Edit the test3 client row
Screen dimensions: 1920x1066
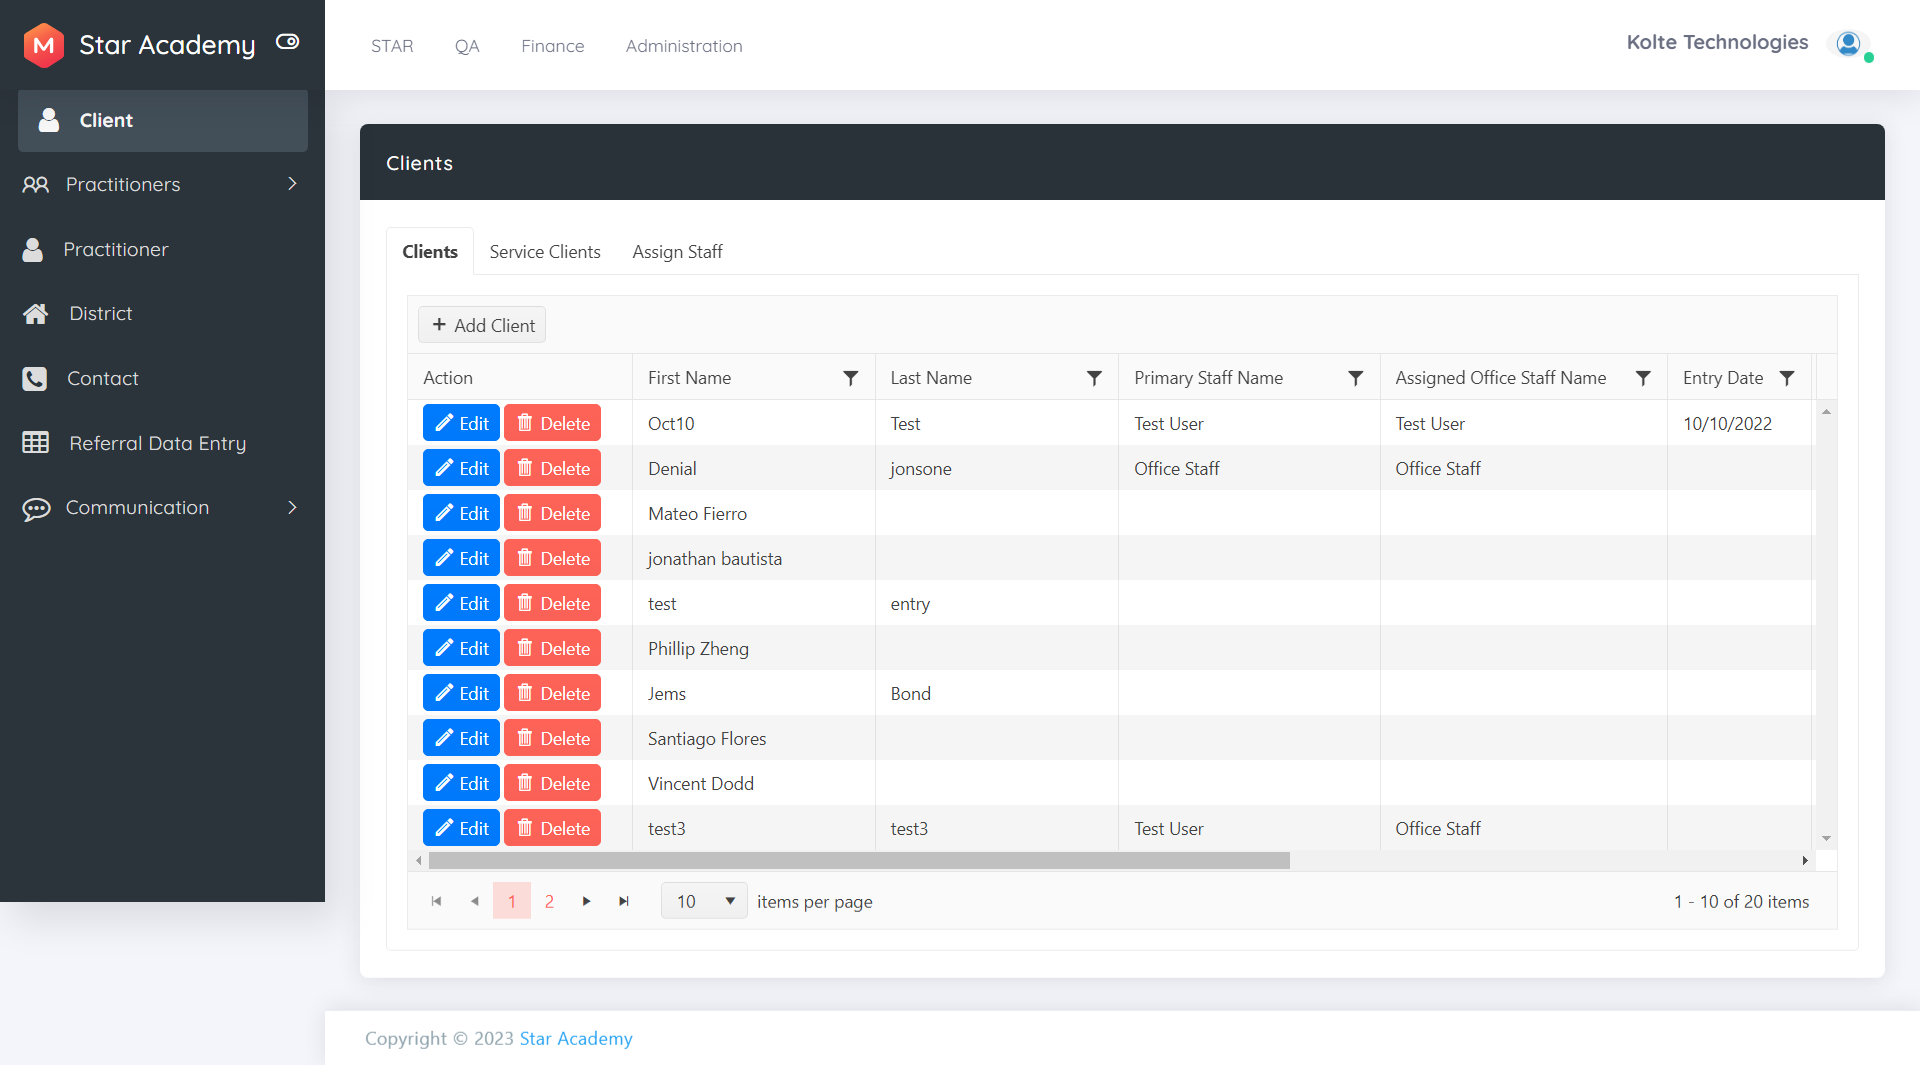(x=461, y=829)
